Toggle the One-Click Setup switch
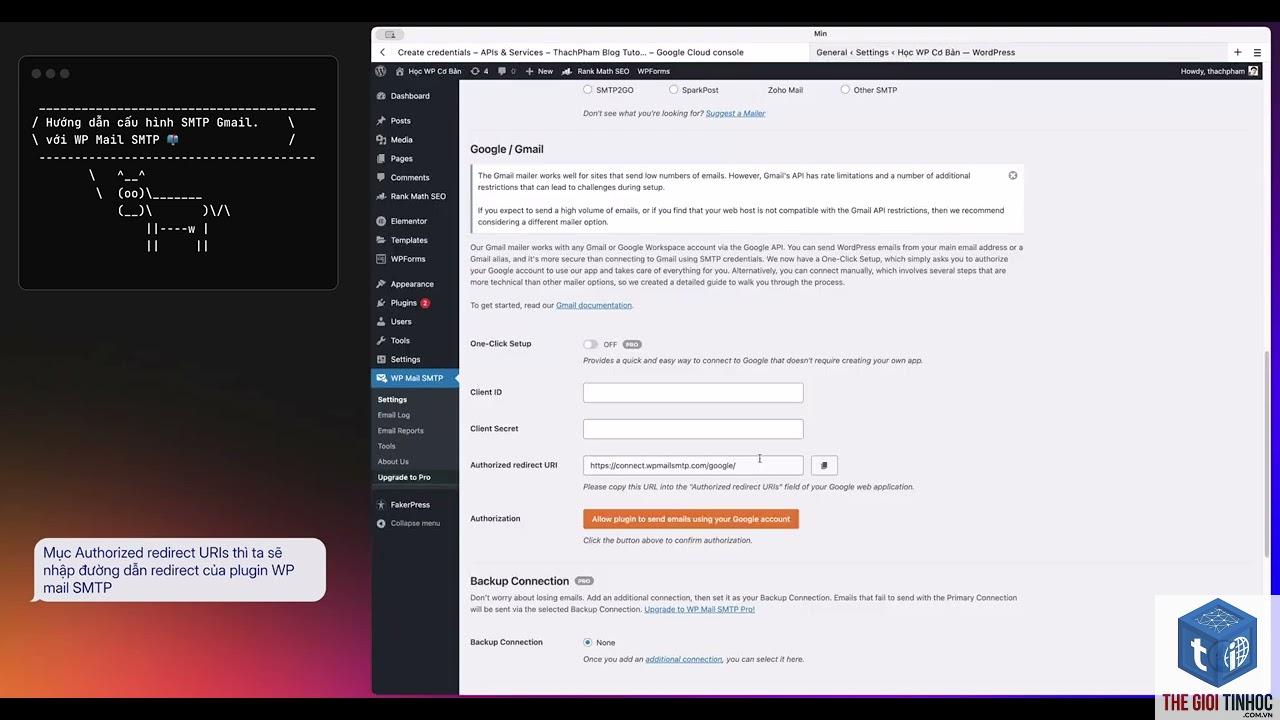 [x=590, y=344]
